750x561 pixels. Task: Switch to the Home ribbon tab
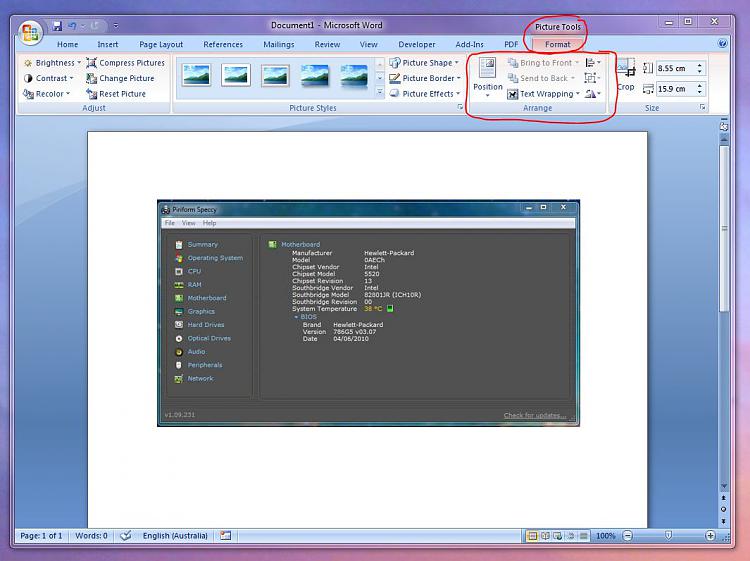coord(67,44)
